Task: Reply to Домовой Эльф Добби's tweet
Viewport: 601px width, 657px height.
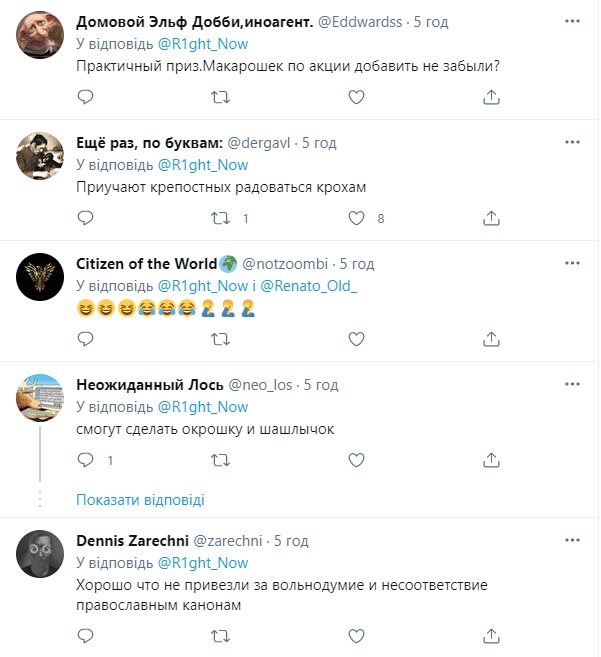Action: coord(86,96)
